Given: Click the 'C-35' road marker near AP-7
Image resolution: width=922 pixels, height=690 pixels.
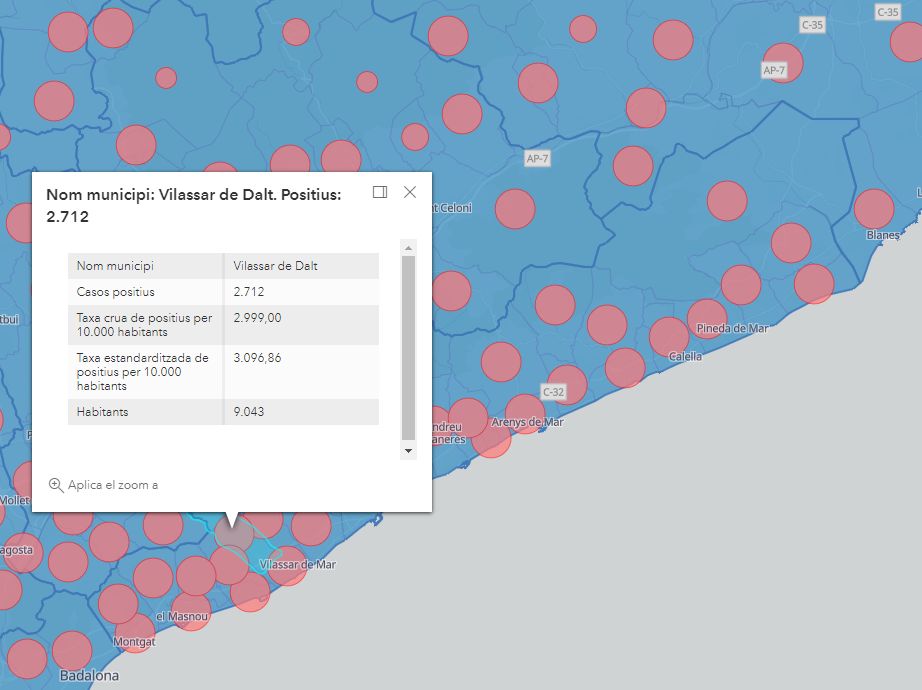Looking at the screenshot, I should pyautogui.click(x=812, y=25).
